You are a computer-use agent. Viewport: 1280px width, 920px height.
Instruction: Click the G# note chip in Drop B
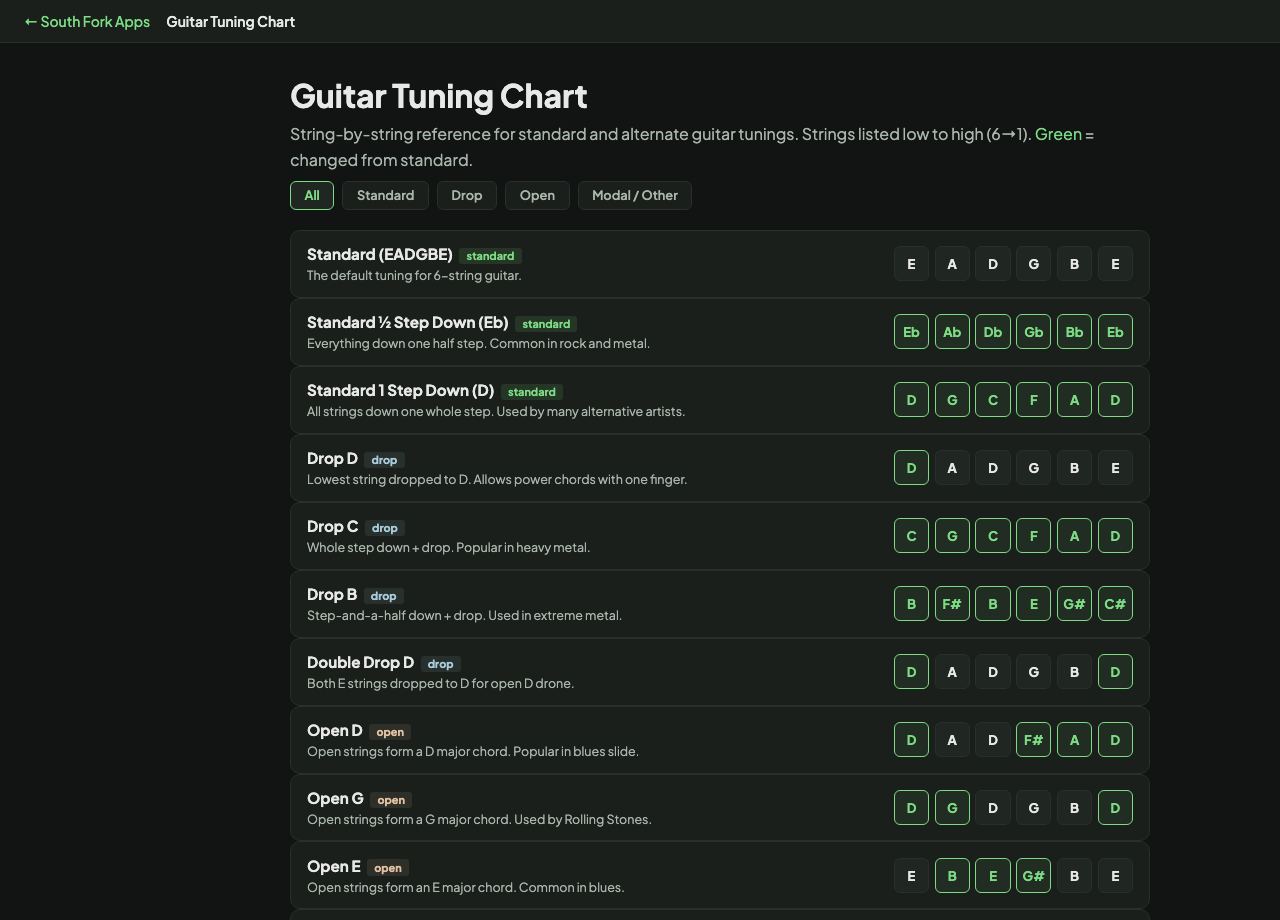pos(1075,604)
